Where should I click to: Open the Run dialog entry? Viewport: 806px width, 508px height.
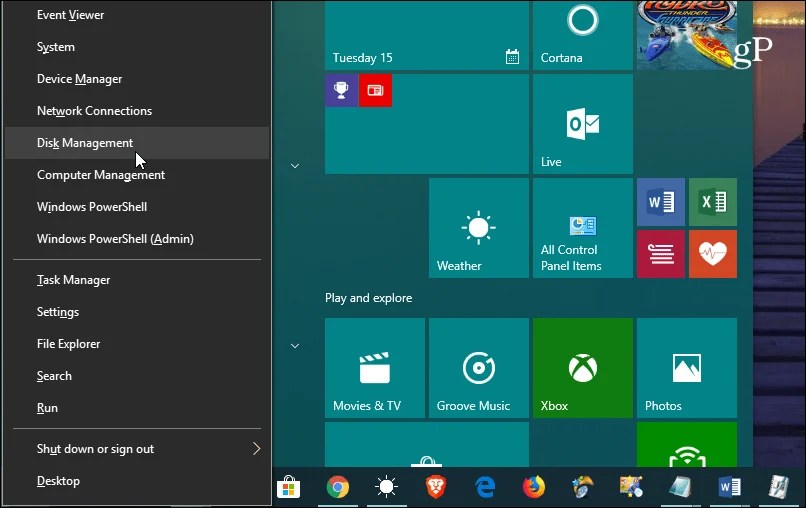(x=137, y=408)
